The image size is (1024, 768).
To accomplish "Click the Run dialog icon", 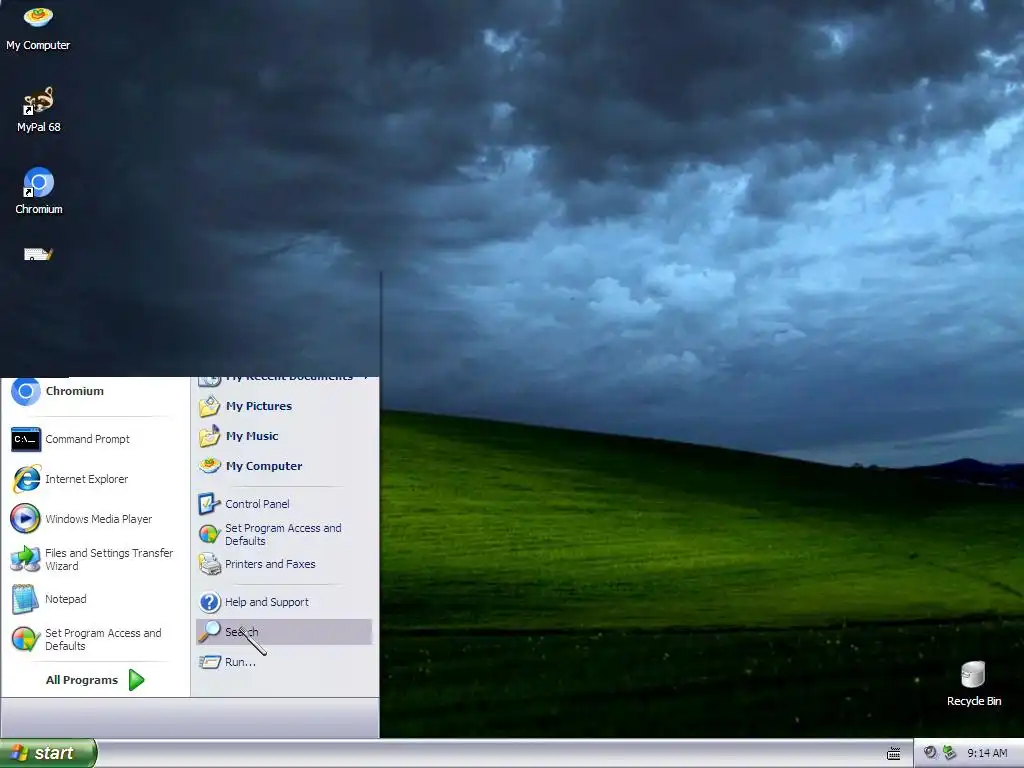I will [x=210, y=662].
